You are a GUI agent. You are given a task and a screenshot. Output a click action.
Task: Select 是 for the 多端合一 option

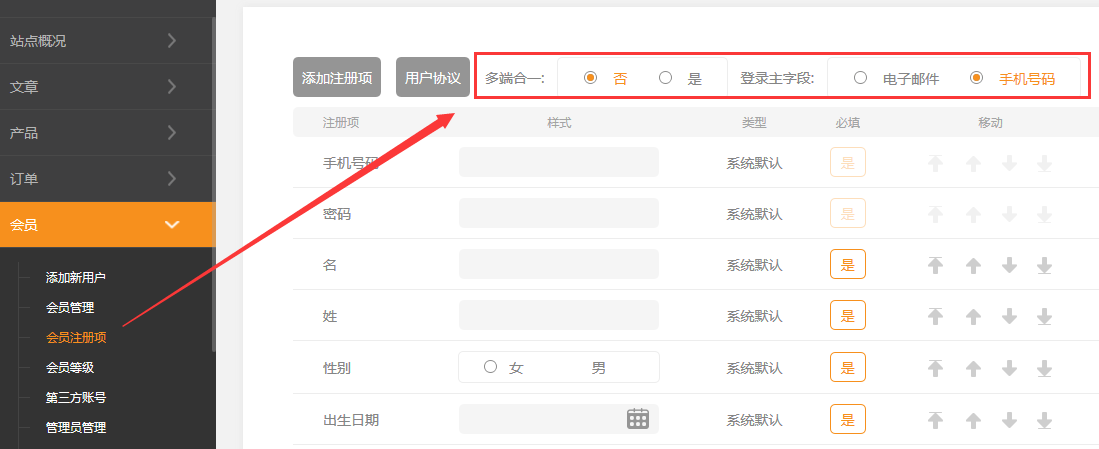(666, 78)
